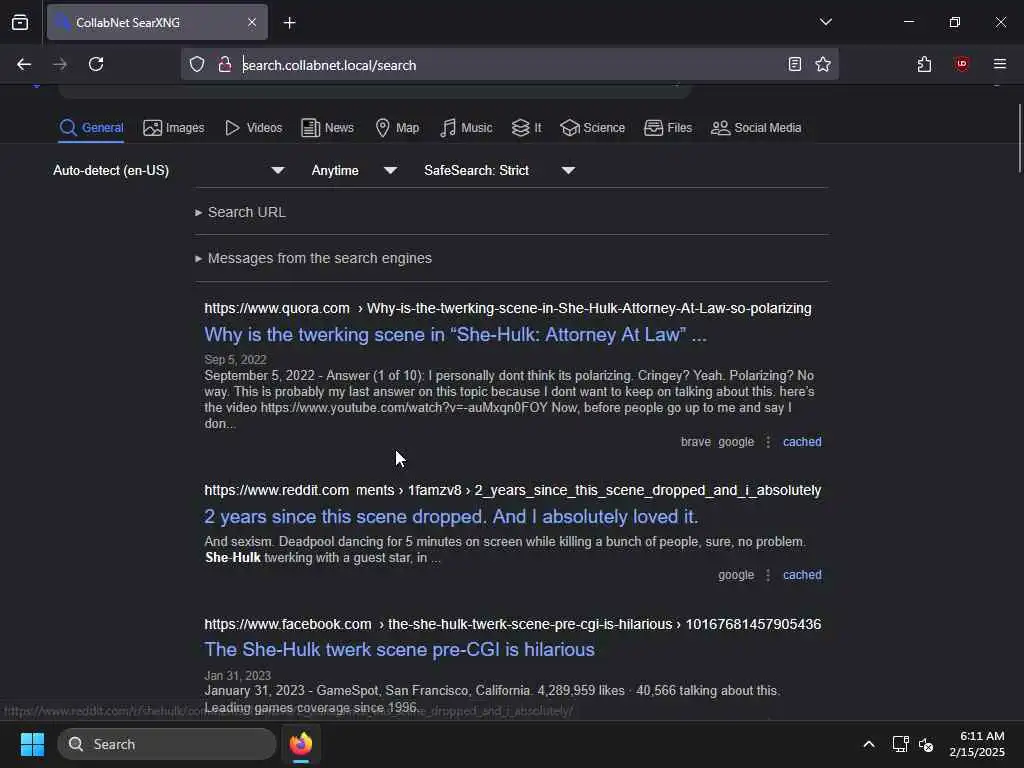Open Firefox from the taskbar

pos(301,744)
